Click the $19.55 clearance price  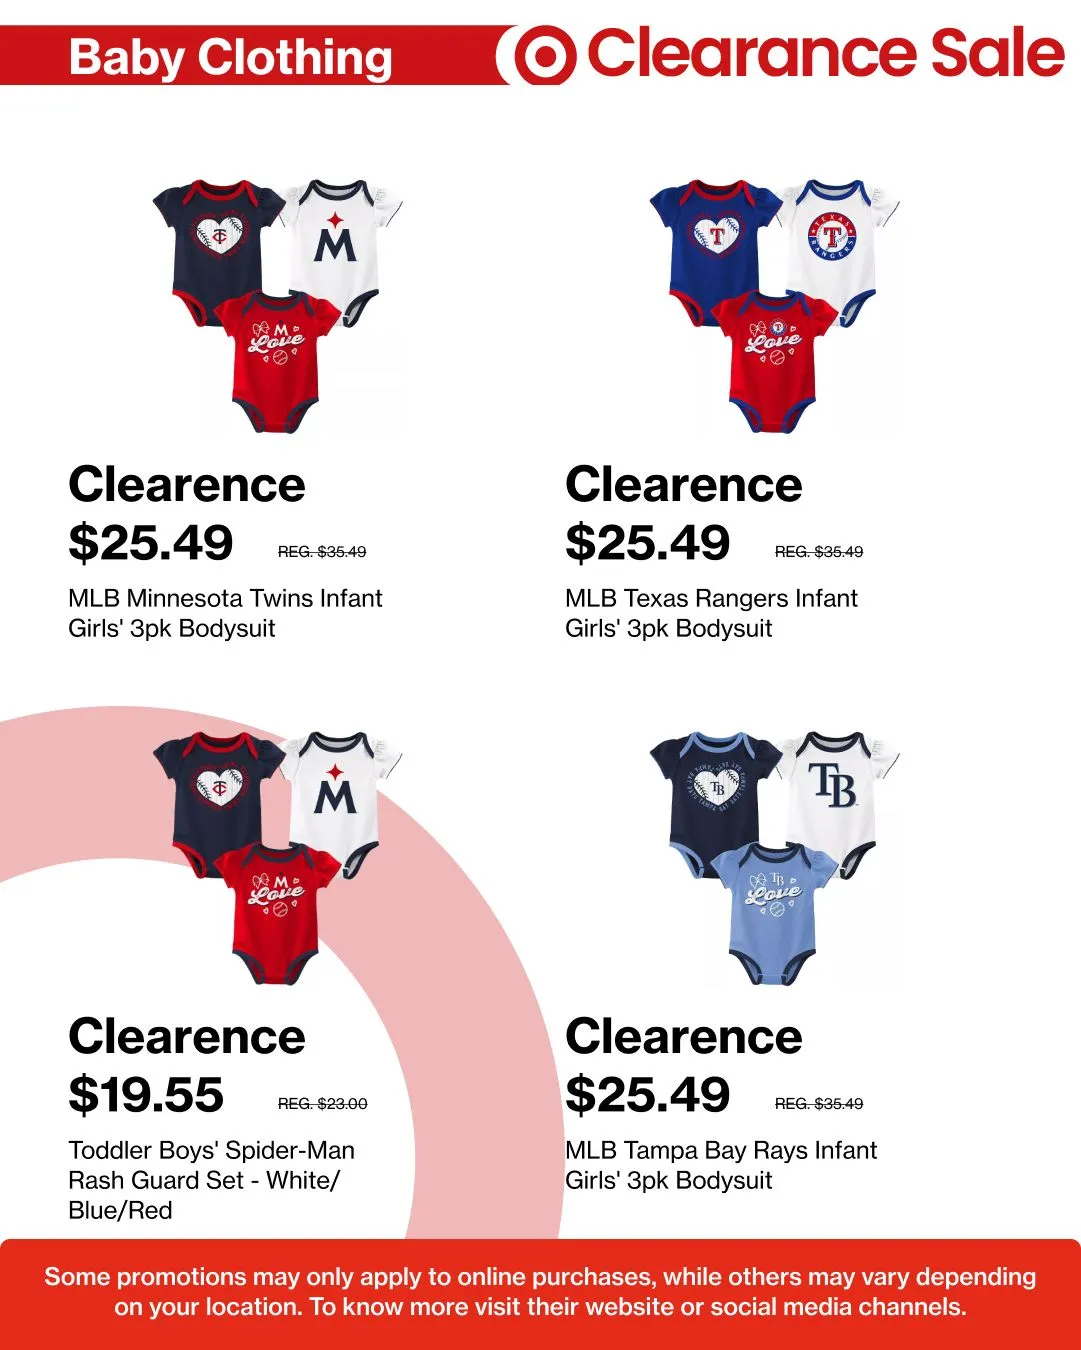146,1094
